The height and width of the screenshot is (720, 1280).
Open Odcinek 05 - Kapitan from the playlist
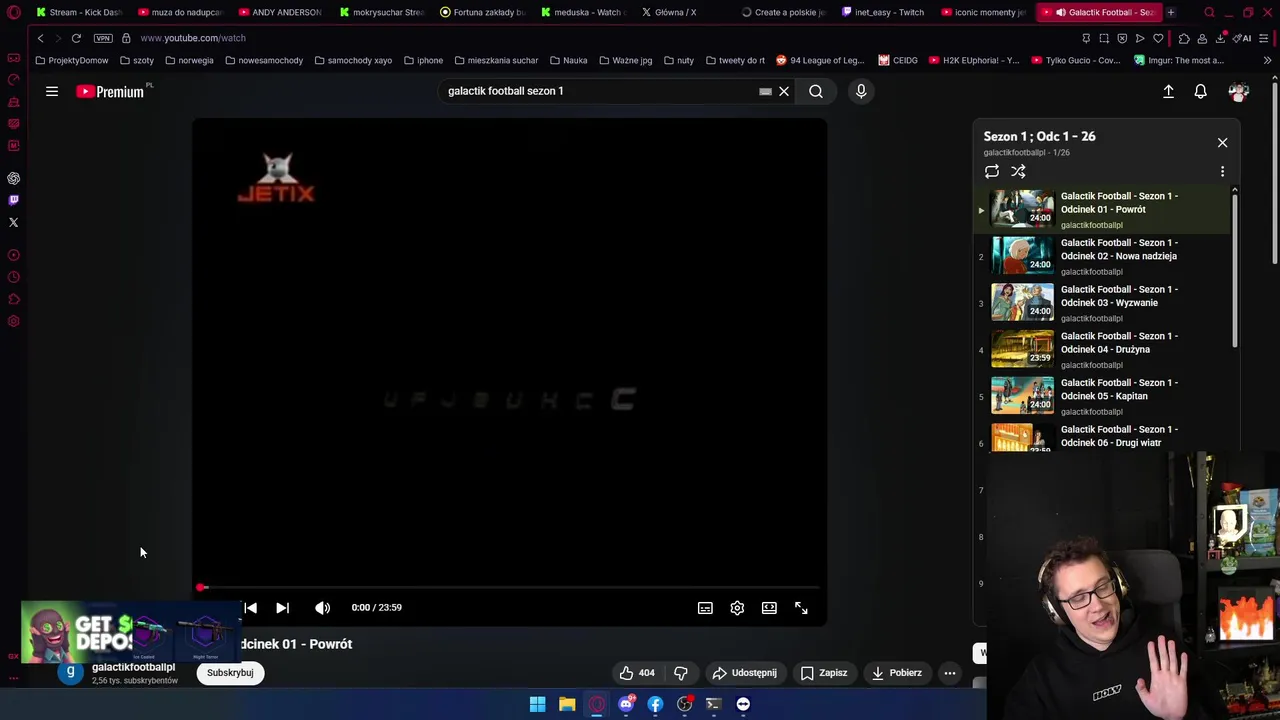(x=1105, y=396)
